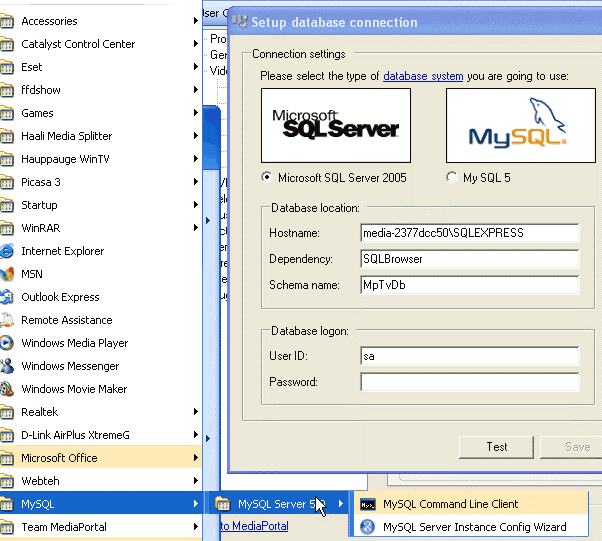The height and width of the screenshot is (541, 602).
Task: Focus the Password text field
Action: pos(469,382)
